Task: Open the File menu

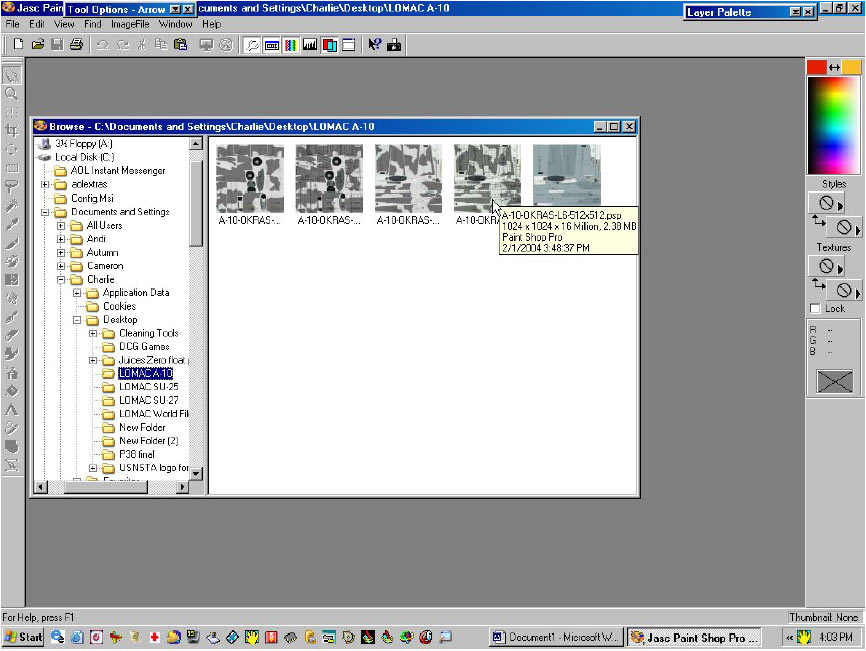Action: pos(12,24)
